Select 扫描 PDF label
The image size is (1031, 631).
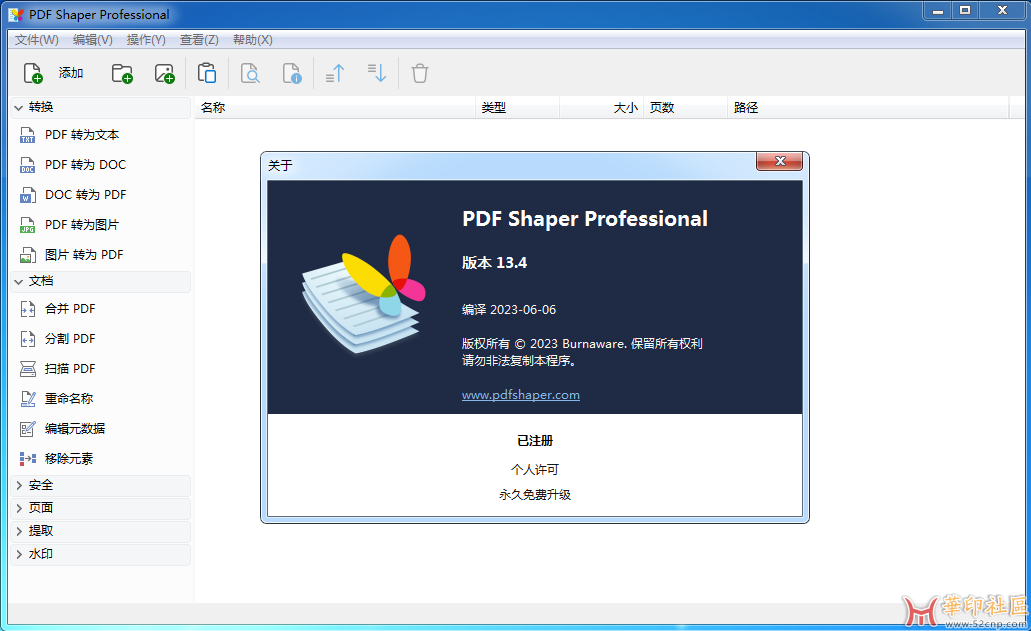pos(70,369)
